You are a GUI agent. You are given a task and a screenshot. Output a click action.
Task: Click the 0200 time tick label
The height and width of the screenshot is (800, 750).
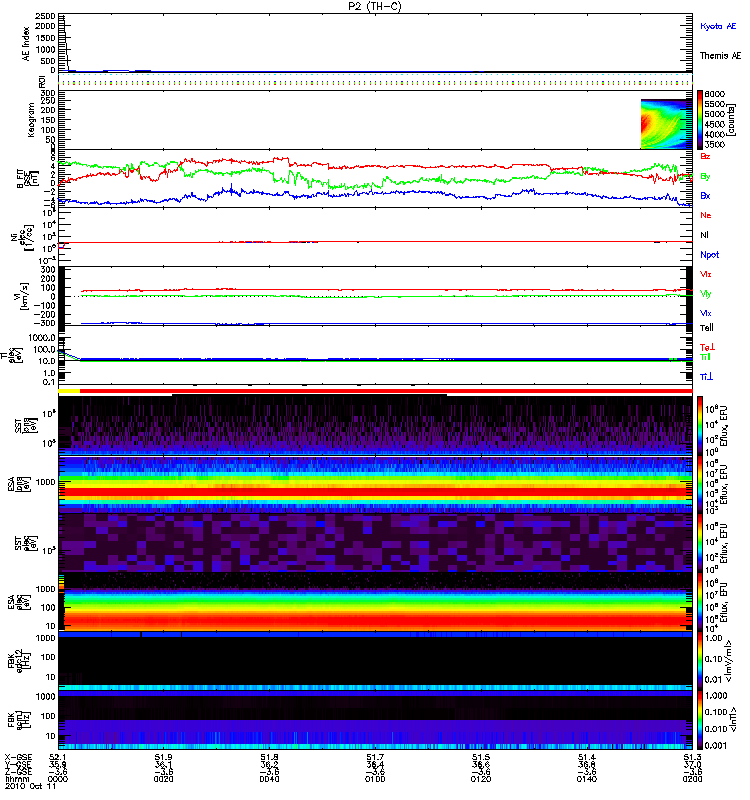tap(692, 779)
